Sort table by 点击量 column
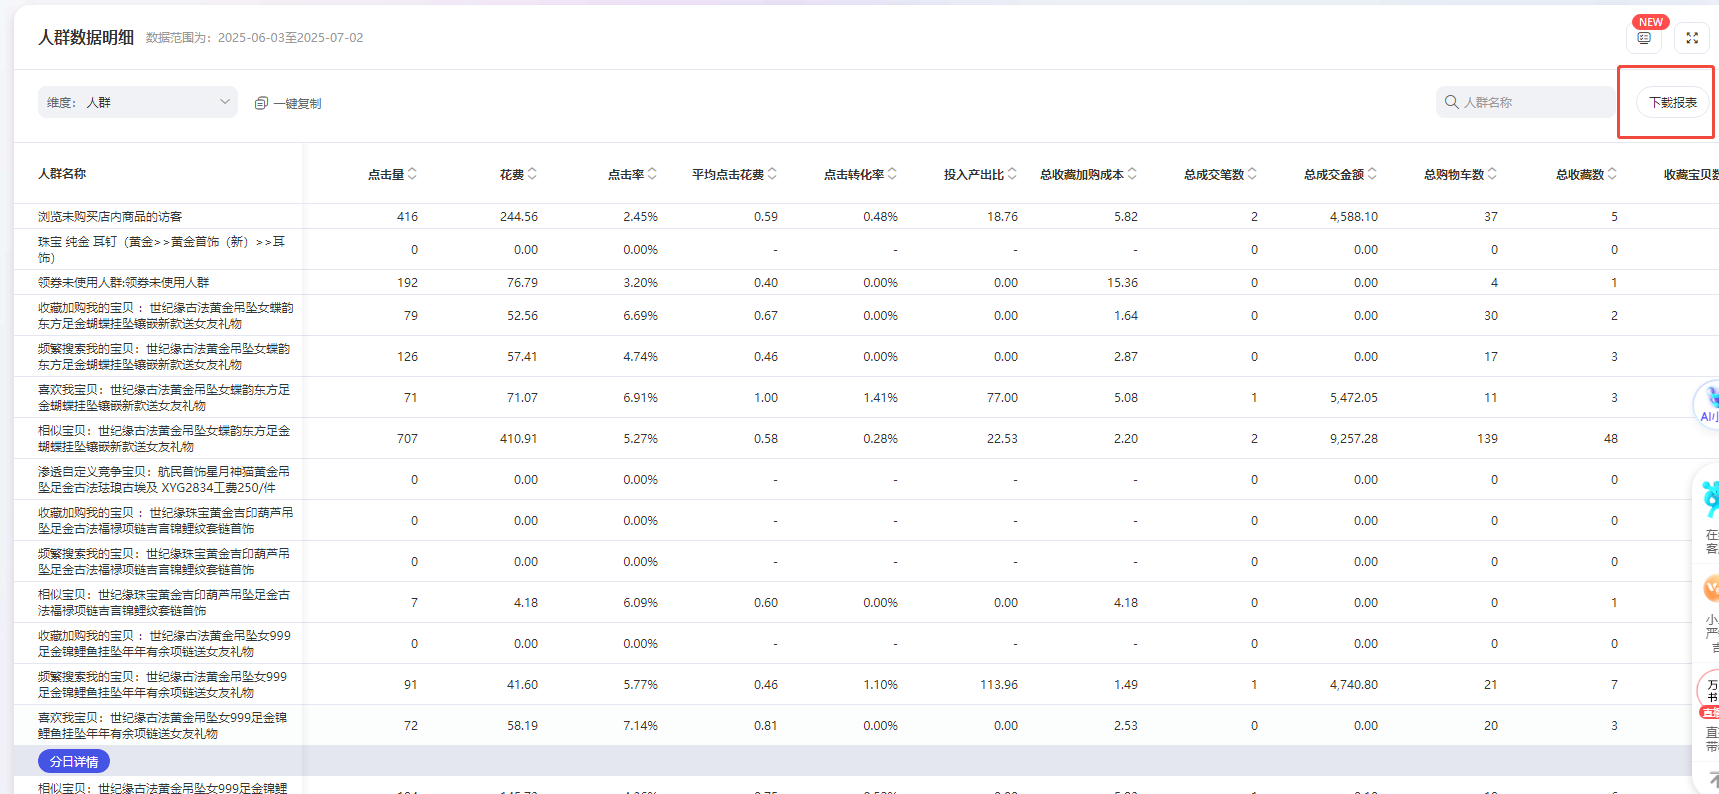 tap(412, 174)
